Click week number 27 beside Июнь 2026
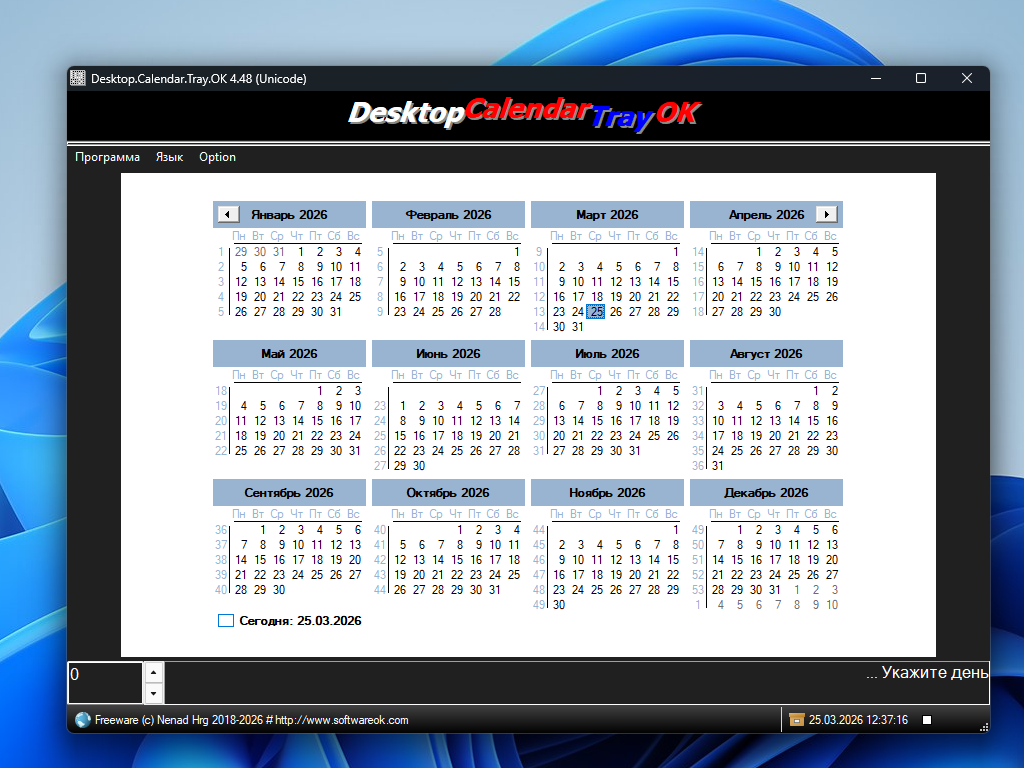 tap(380, 466)
